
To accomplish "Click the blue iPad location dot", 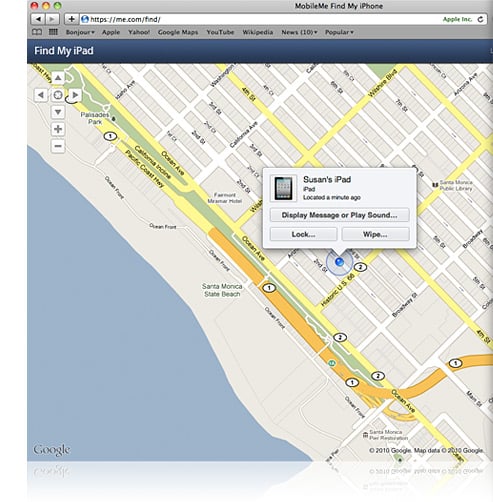I will point(339,262).
